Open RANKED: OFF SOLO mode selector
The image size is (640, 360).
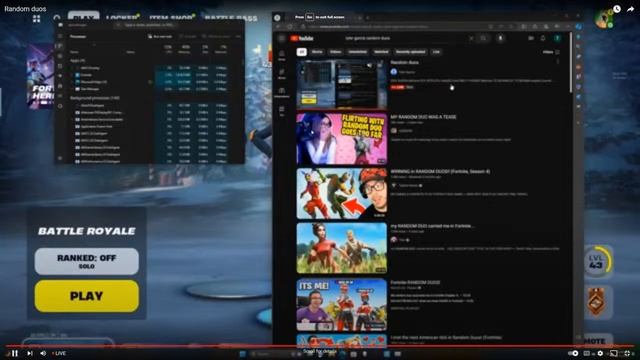[x=87, y=261]
